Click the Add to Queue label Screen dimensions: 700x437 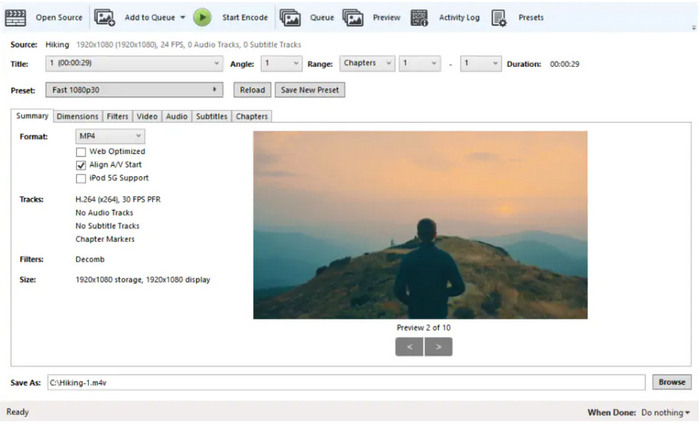150,17
